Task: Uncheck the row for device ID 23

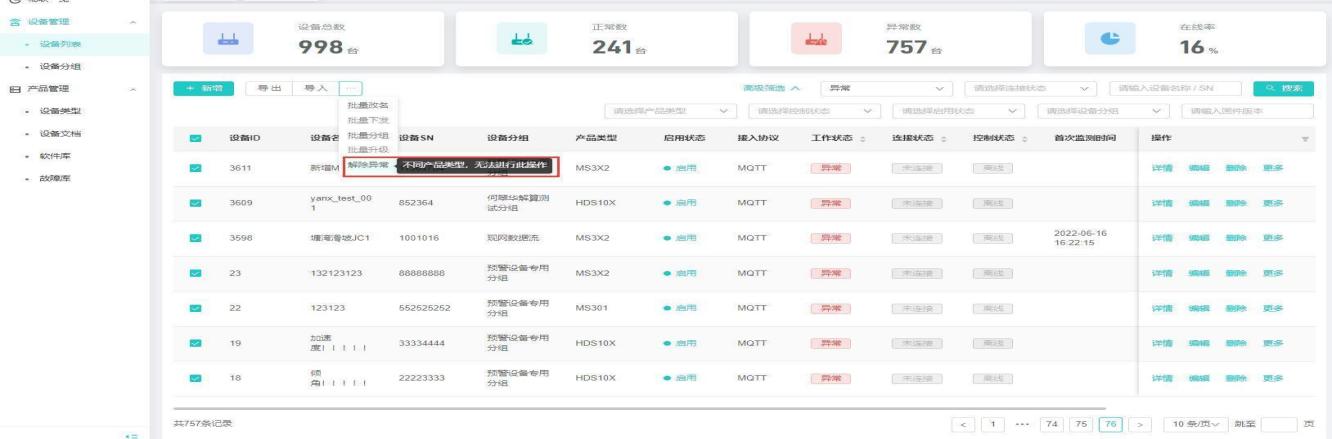Action: click(x=195, y=272)
